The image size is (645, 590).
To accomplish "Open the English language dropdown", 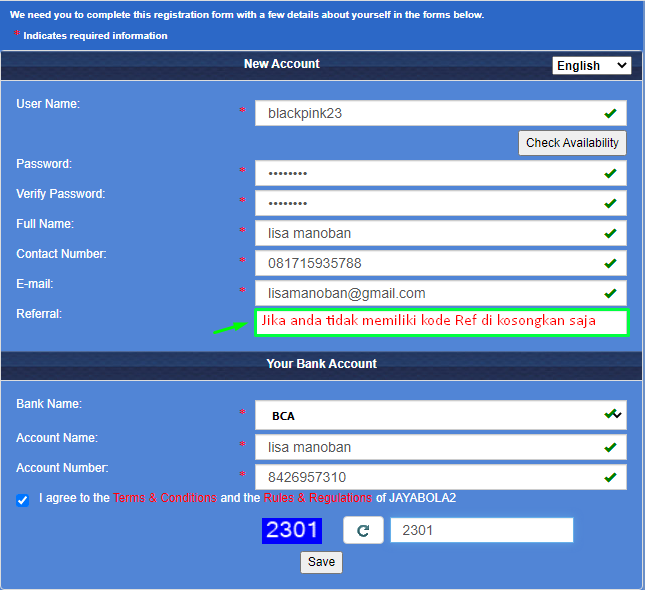I will tap(591, 65).
